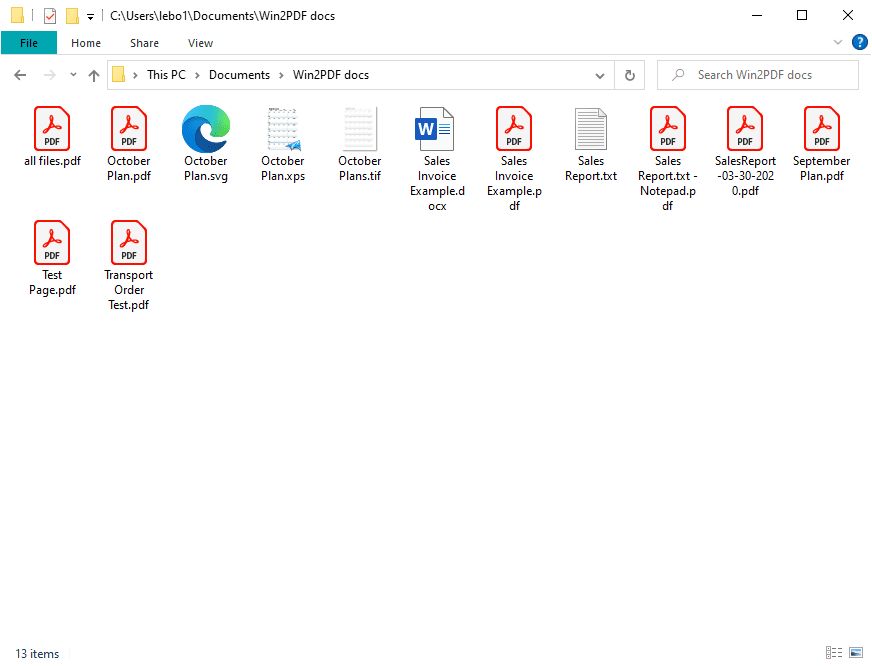Open the View ribbon tab

pos(200,43)
